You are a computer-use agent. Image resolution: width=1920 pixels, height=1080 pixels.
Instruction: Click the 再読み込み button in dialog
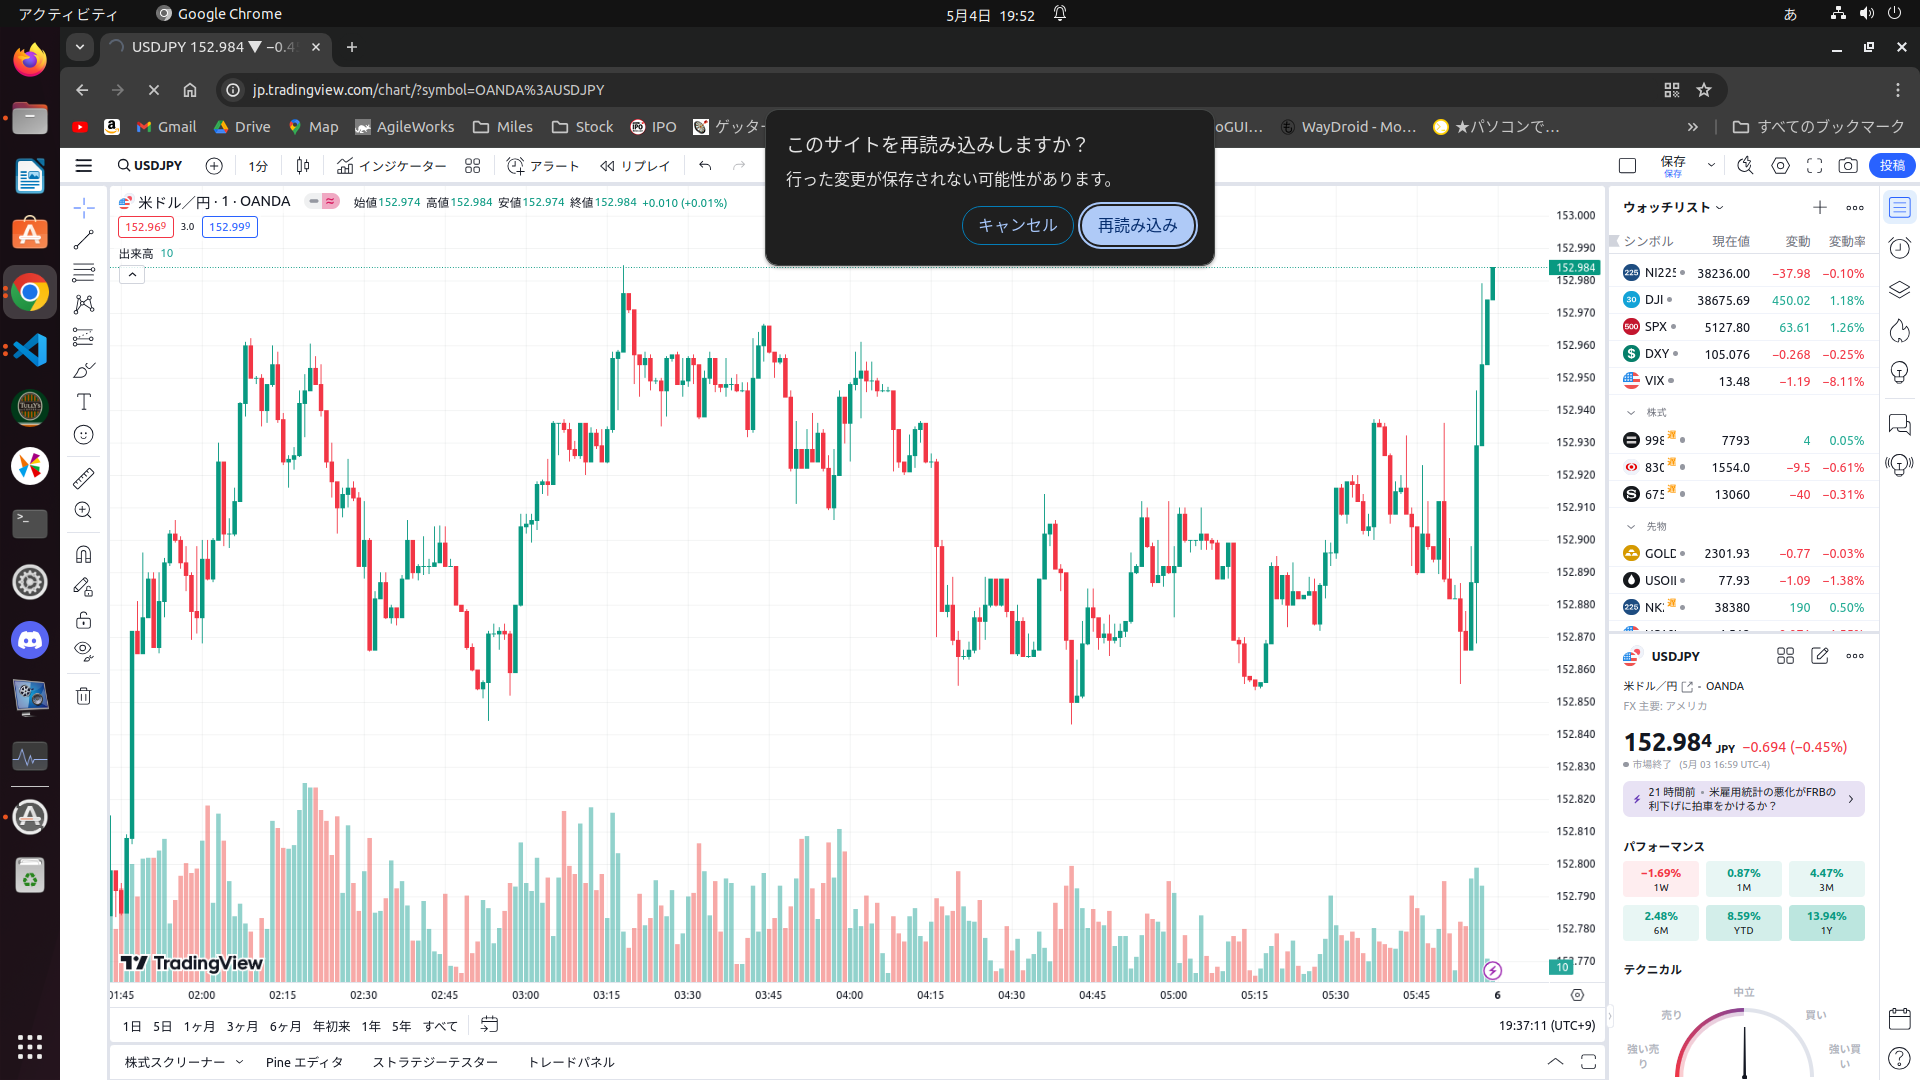[x=1138, y=226]
